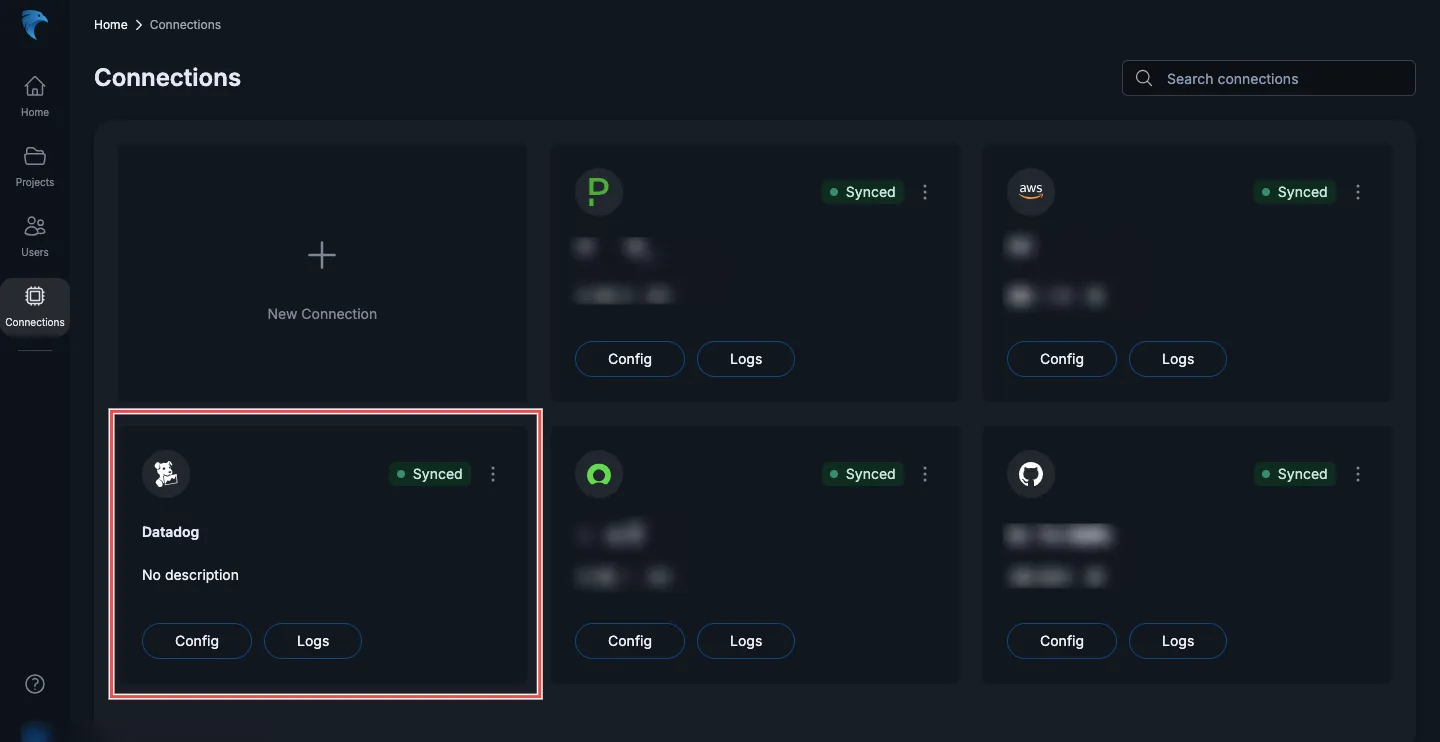Screen dimensions: 1440x742
Task: Click Synced status on Datadog card
Action: (430, 474)
